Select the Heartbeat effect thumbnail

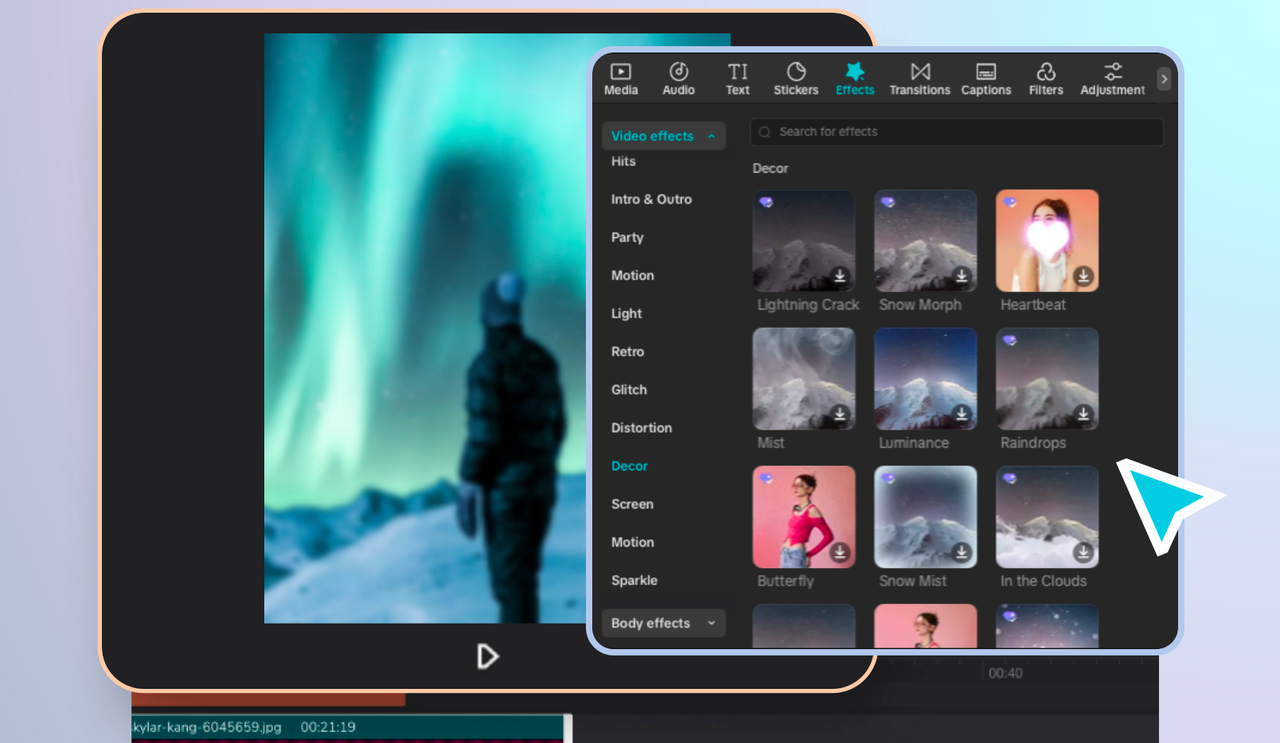(x=1046, y=240)
